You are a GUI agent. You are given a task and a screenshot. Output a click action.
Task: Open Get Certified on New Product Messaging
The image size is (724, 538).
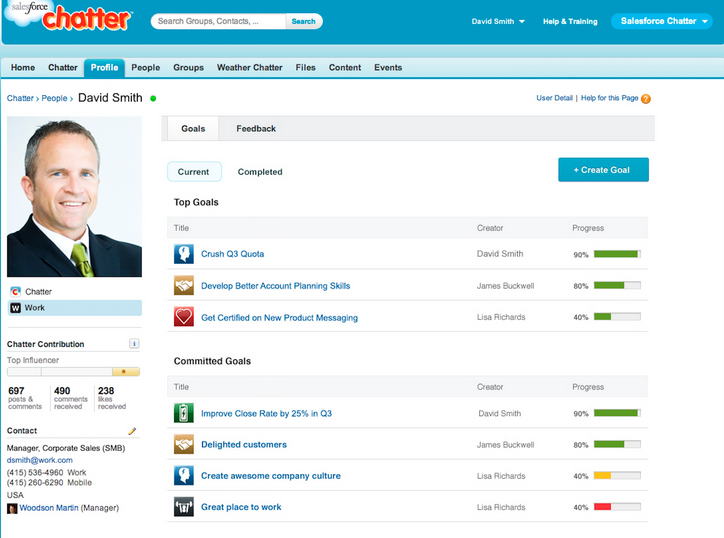(279, 318)
